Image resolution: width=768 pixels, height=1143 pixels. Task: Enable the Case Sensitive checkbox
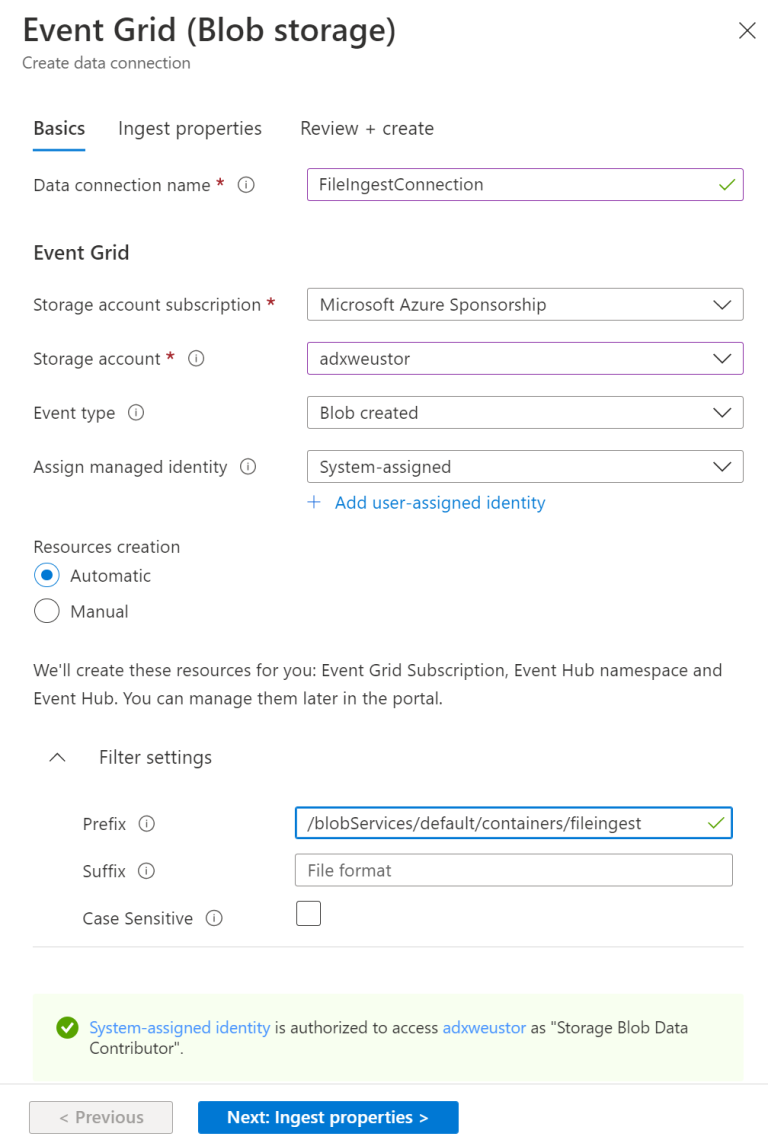(308, 913)
